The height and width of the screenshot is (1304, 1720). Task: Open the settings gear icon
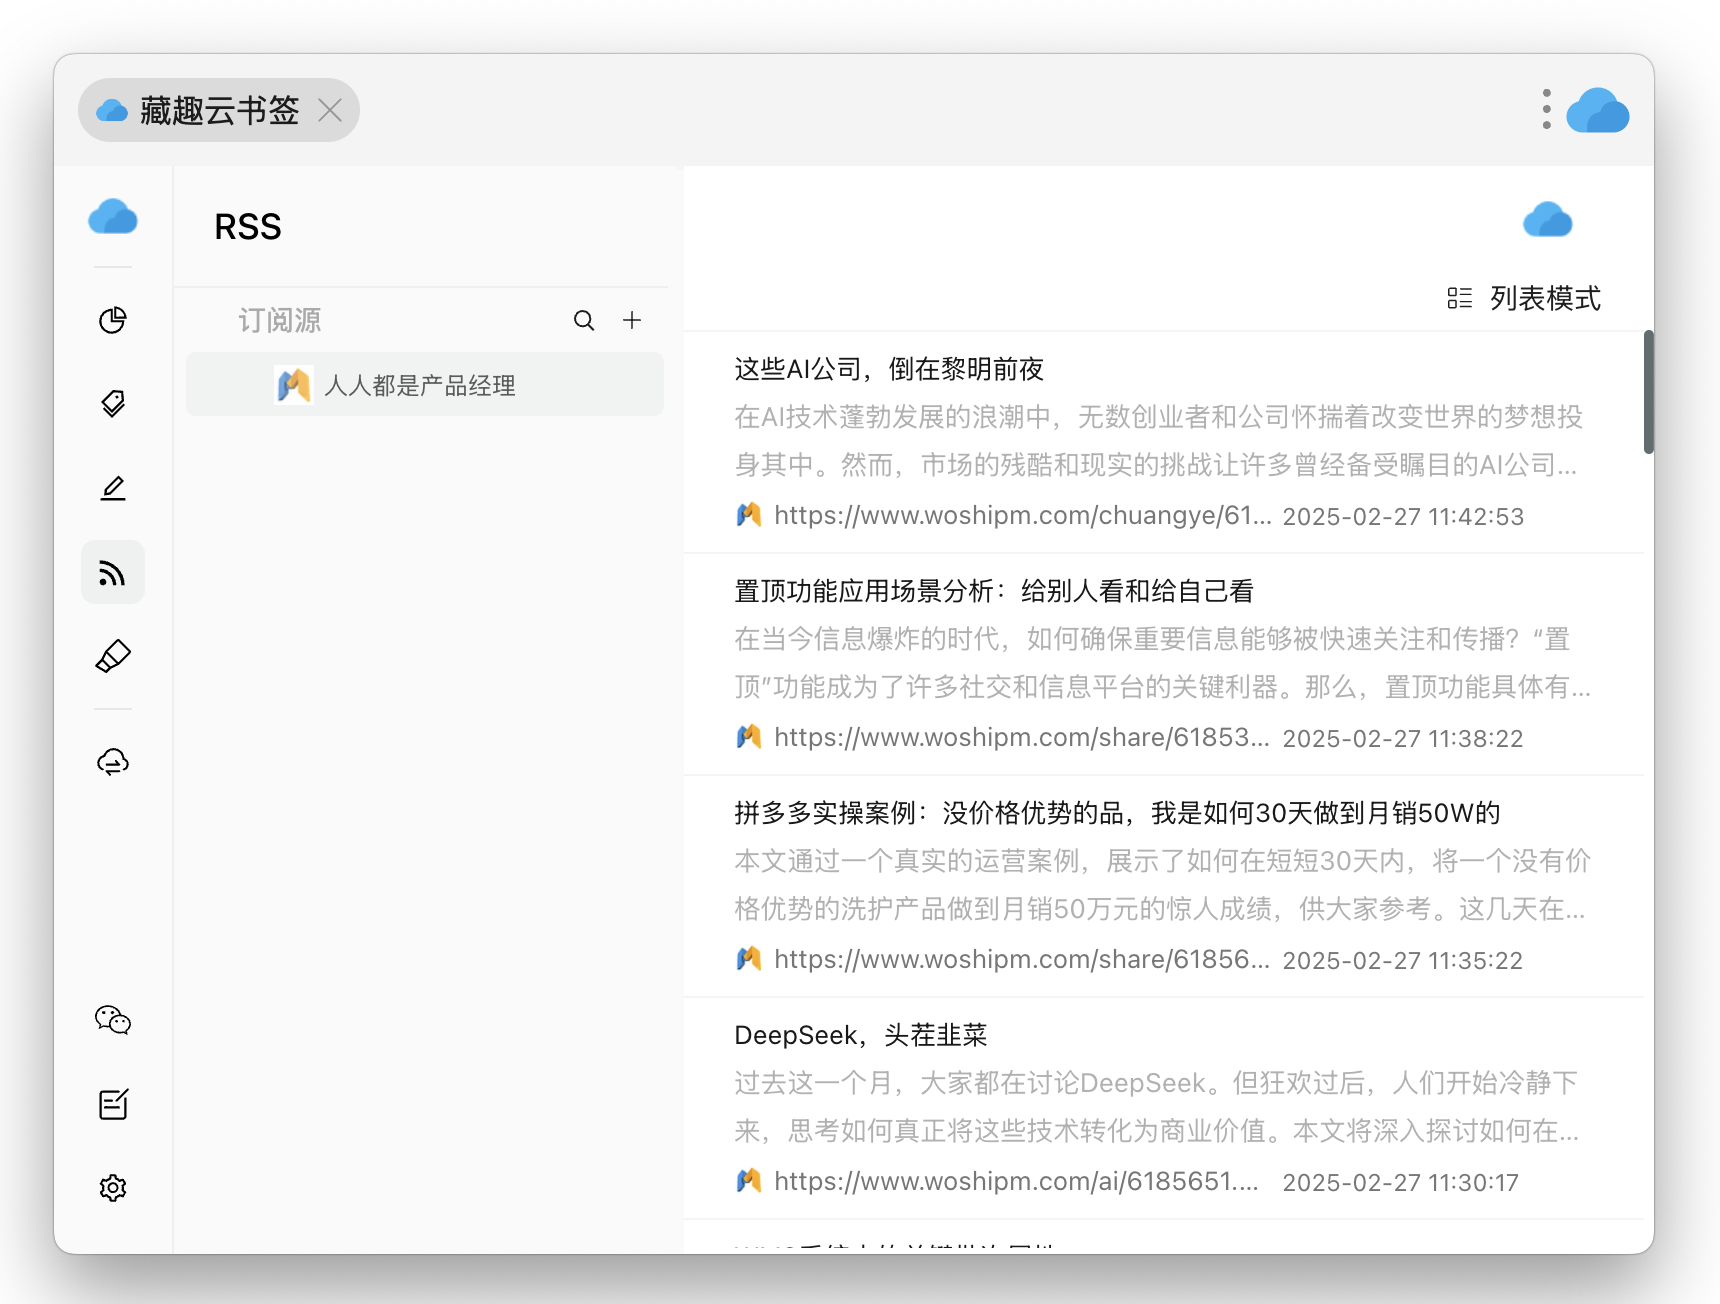[x=113, y=1188]
